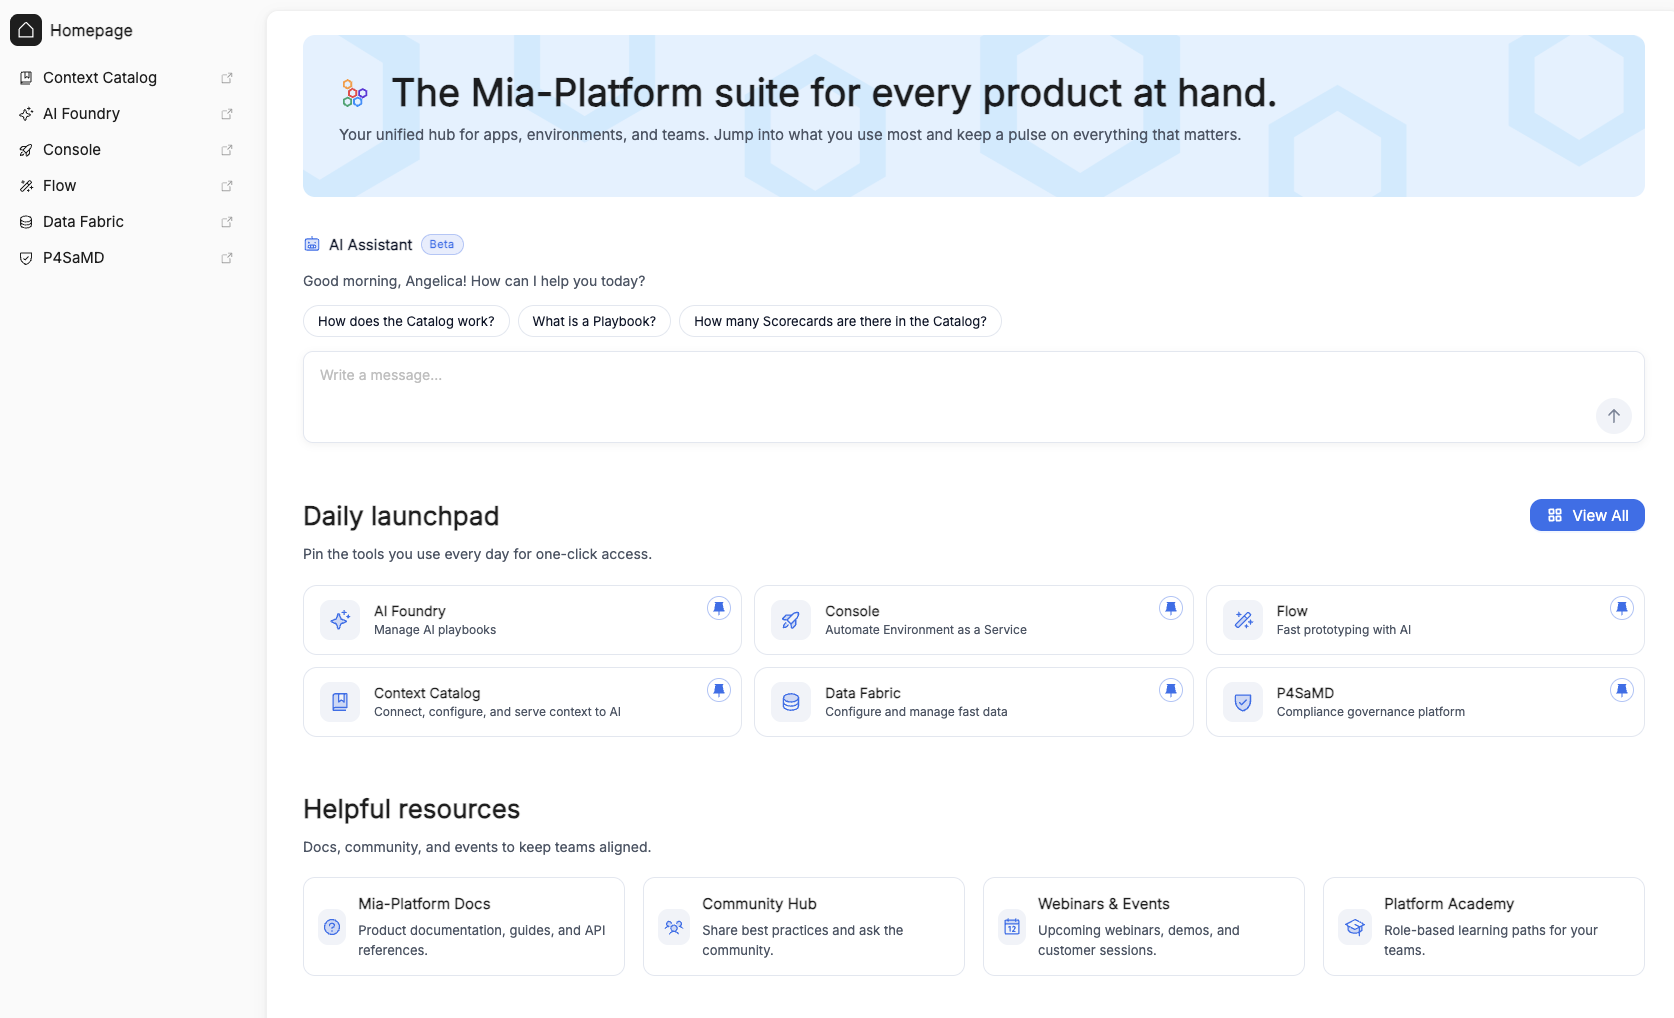Open the Flow "Fast prototyping with AI" card

[1425, 620]
